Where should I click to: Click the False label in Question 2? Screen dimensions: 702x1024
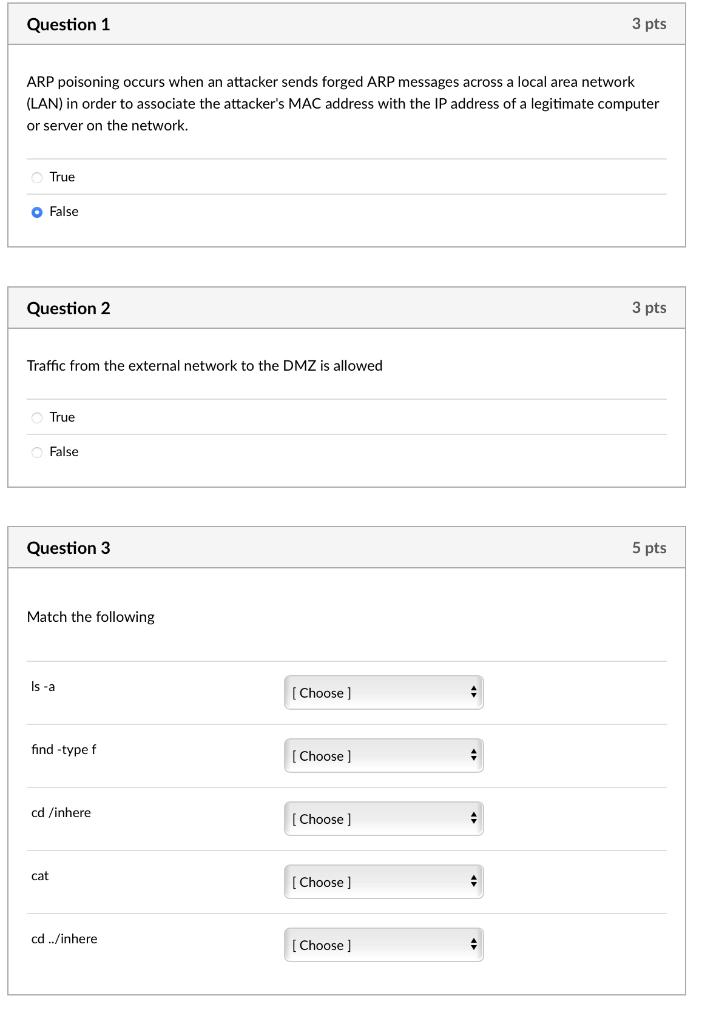point(64,452)
